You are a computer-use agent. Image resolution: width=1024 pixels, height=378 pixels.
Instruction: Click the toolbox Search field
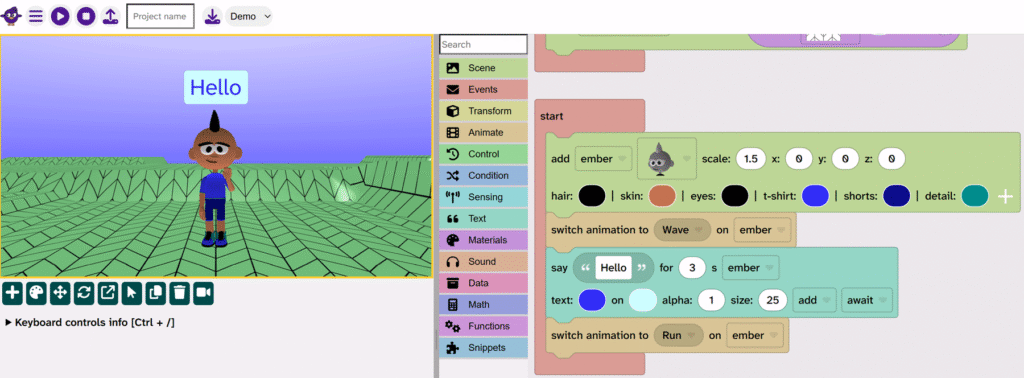click(483, 44)
